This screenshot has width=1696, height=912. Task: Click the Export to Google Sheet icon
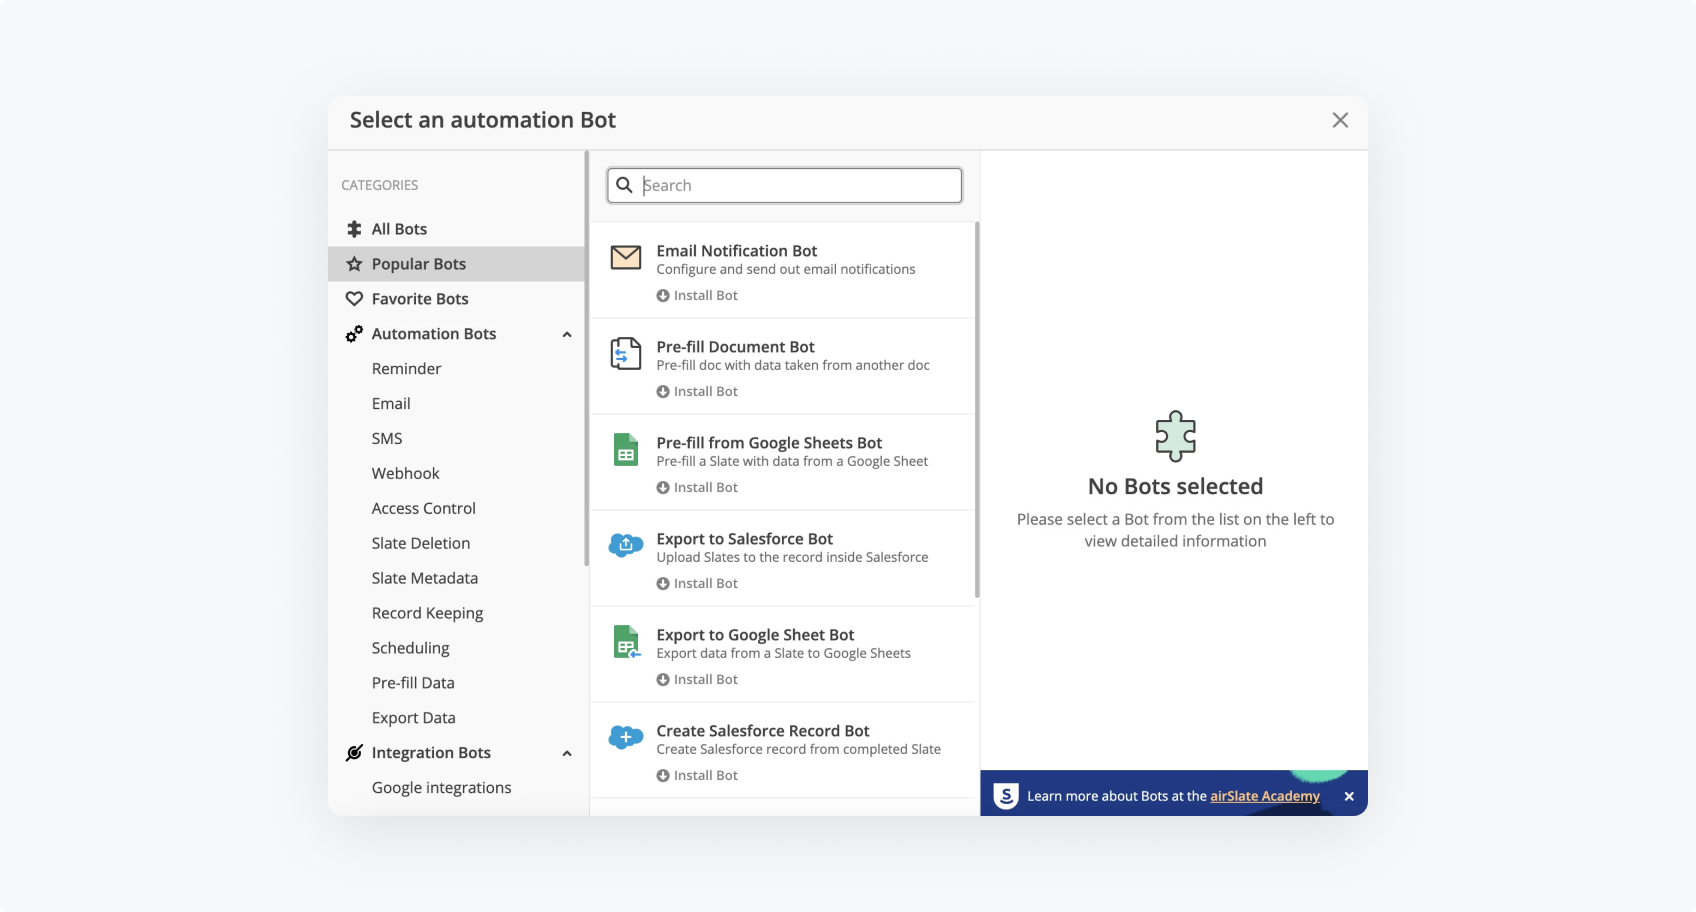point(626,642)
